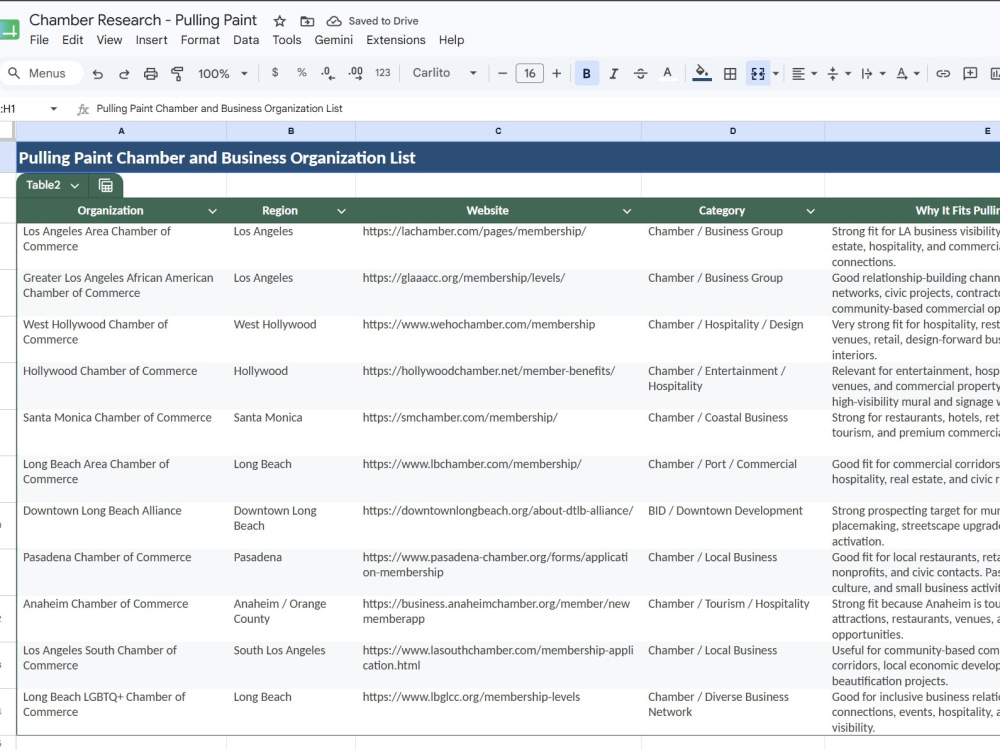
Task: Select column A header
Action: tap(121, 131)
